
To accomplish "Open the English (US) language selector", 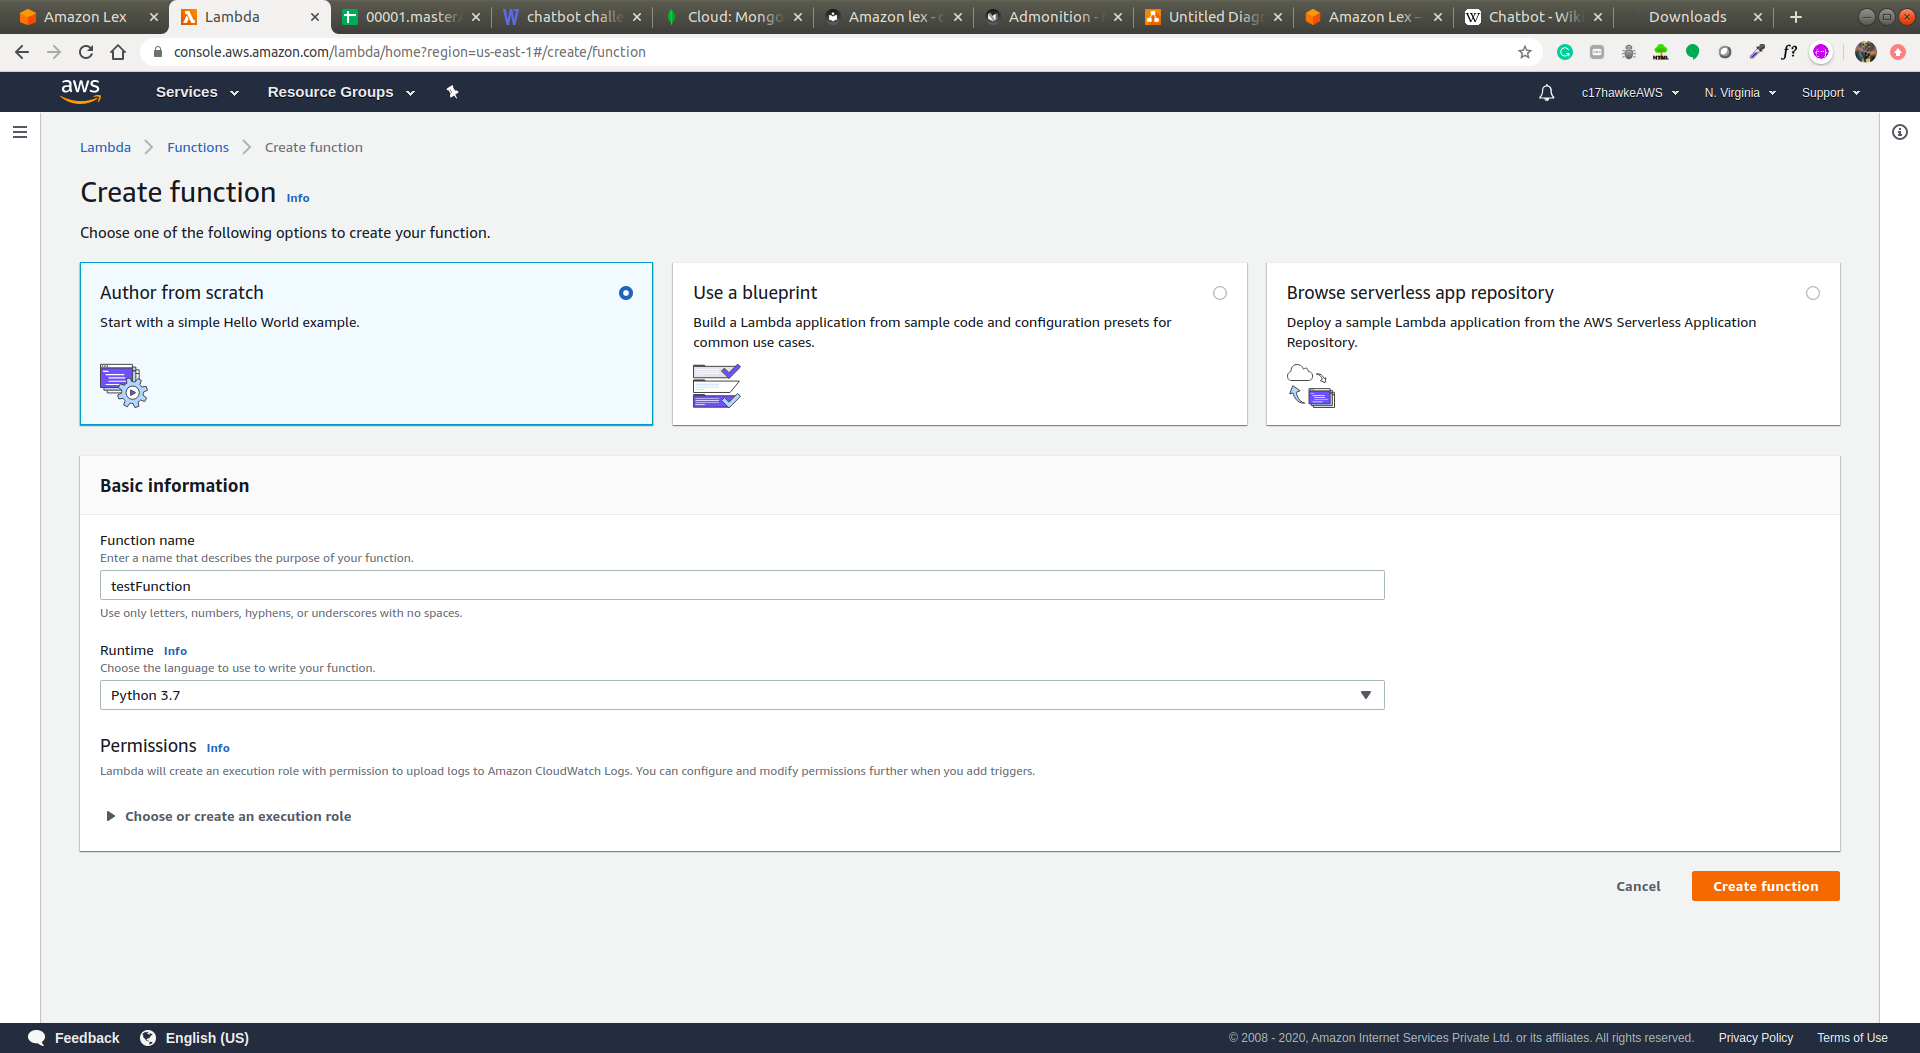I will (x=207, y=1038).
